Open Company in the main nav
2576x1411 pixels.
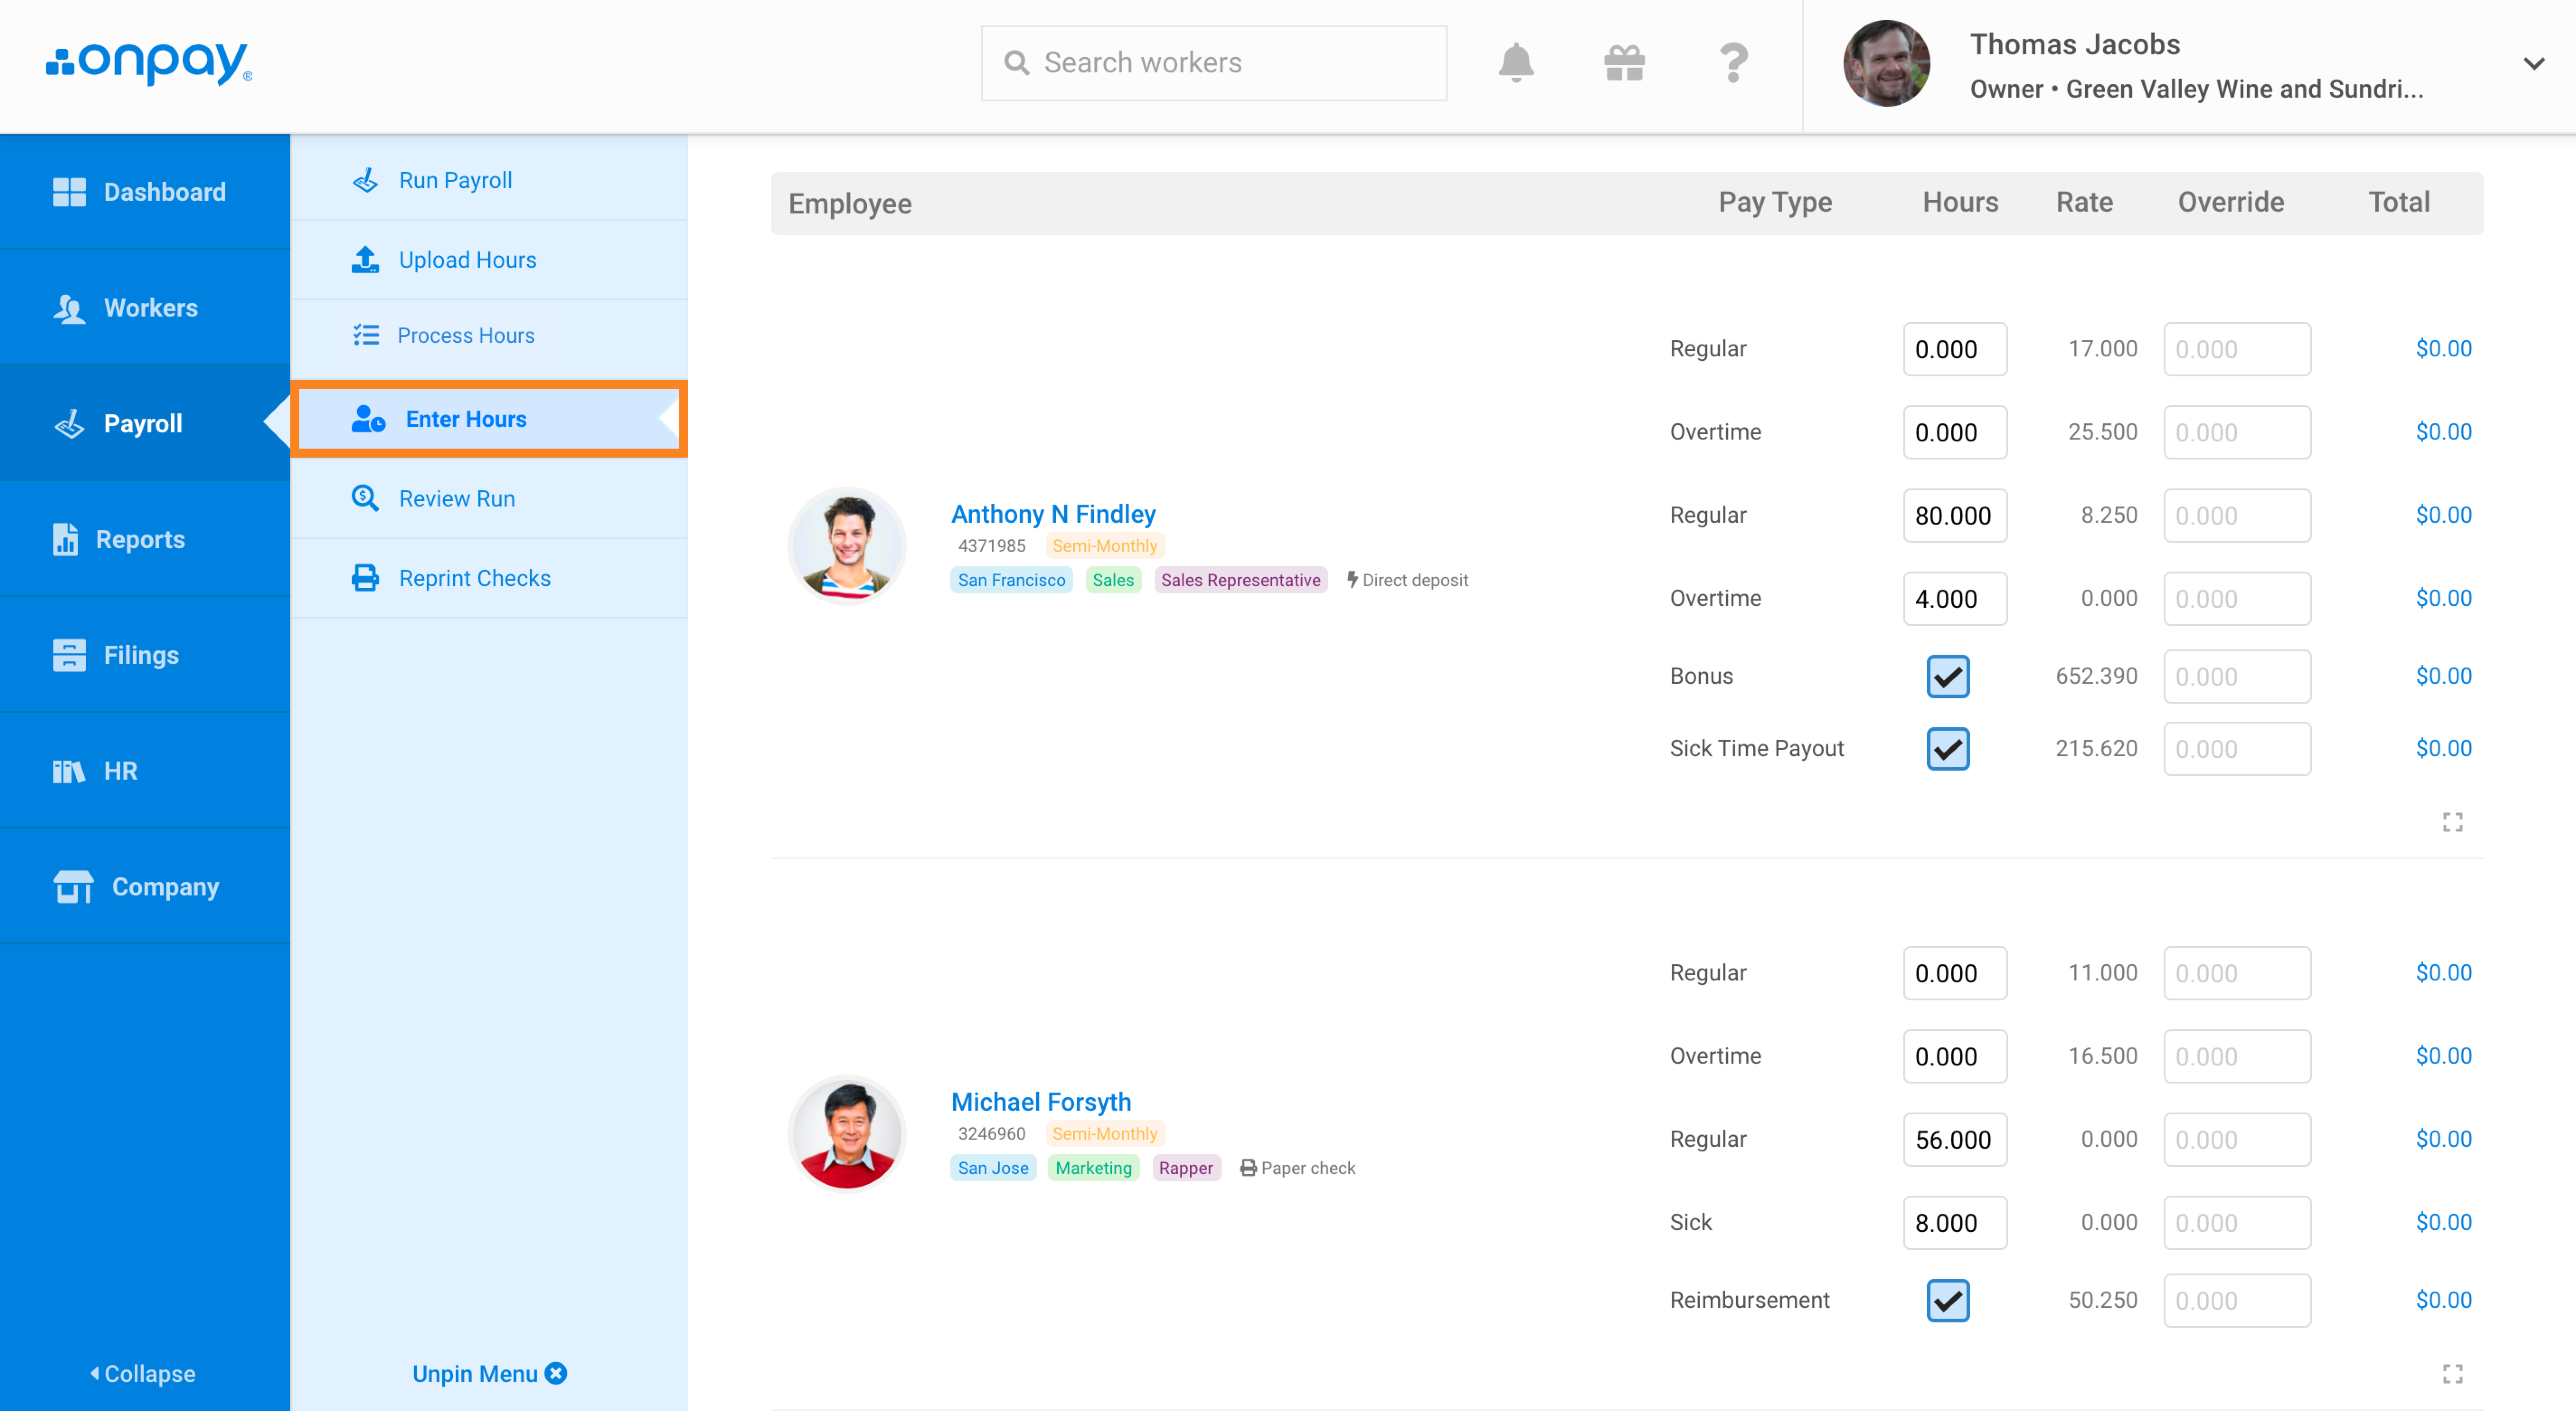145,887
